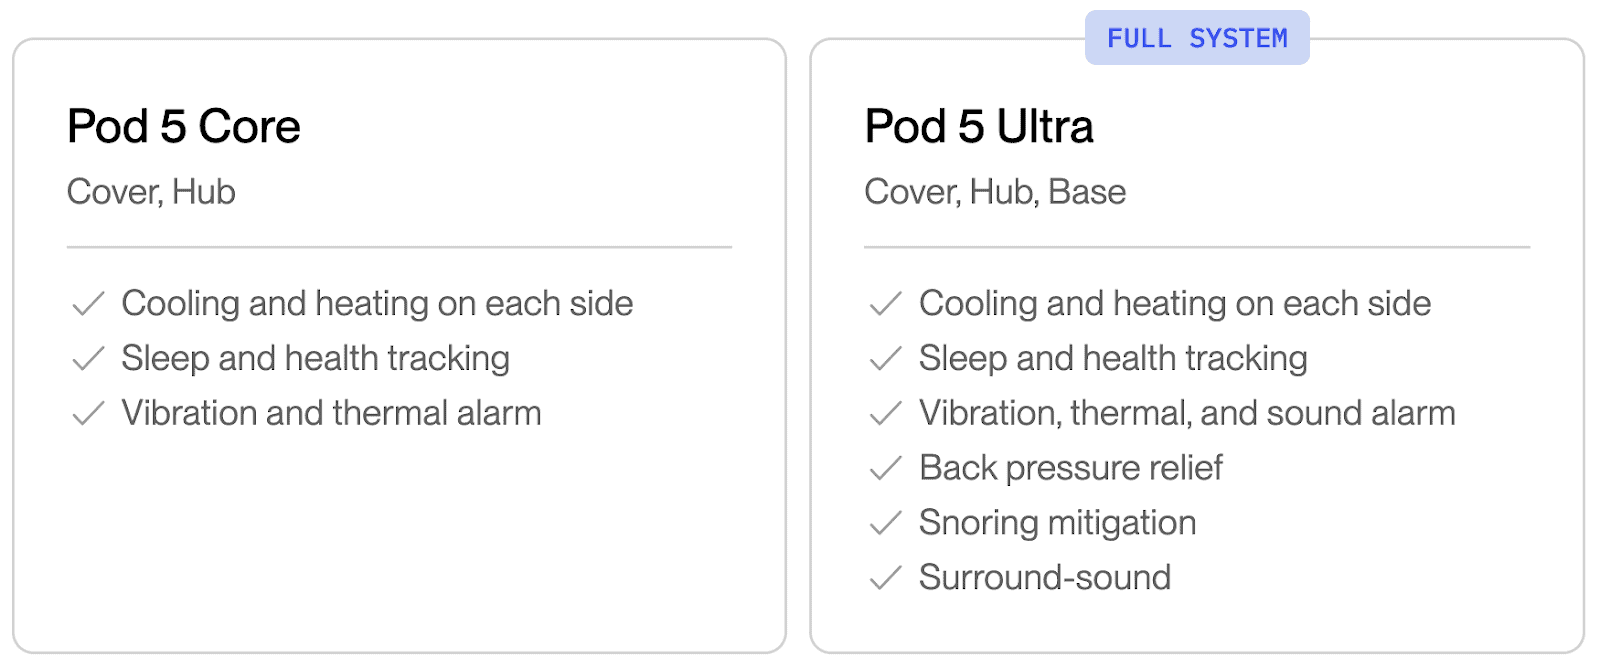
Task: Click checkmark next to Surround-sound
Action: [x=886, y=578]
